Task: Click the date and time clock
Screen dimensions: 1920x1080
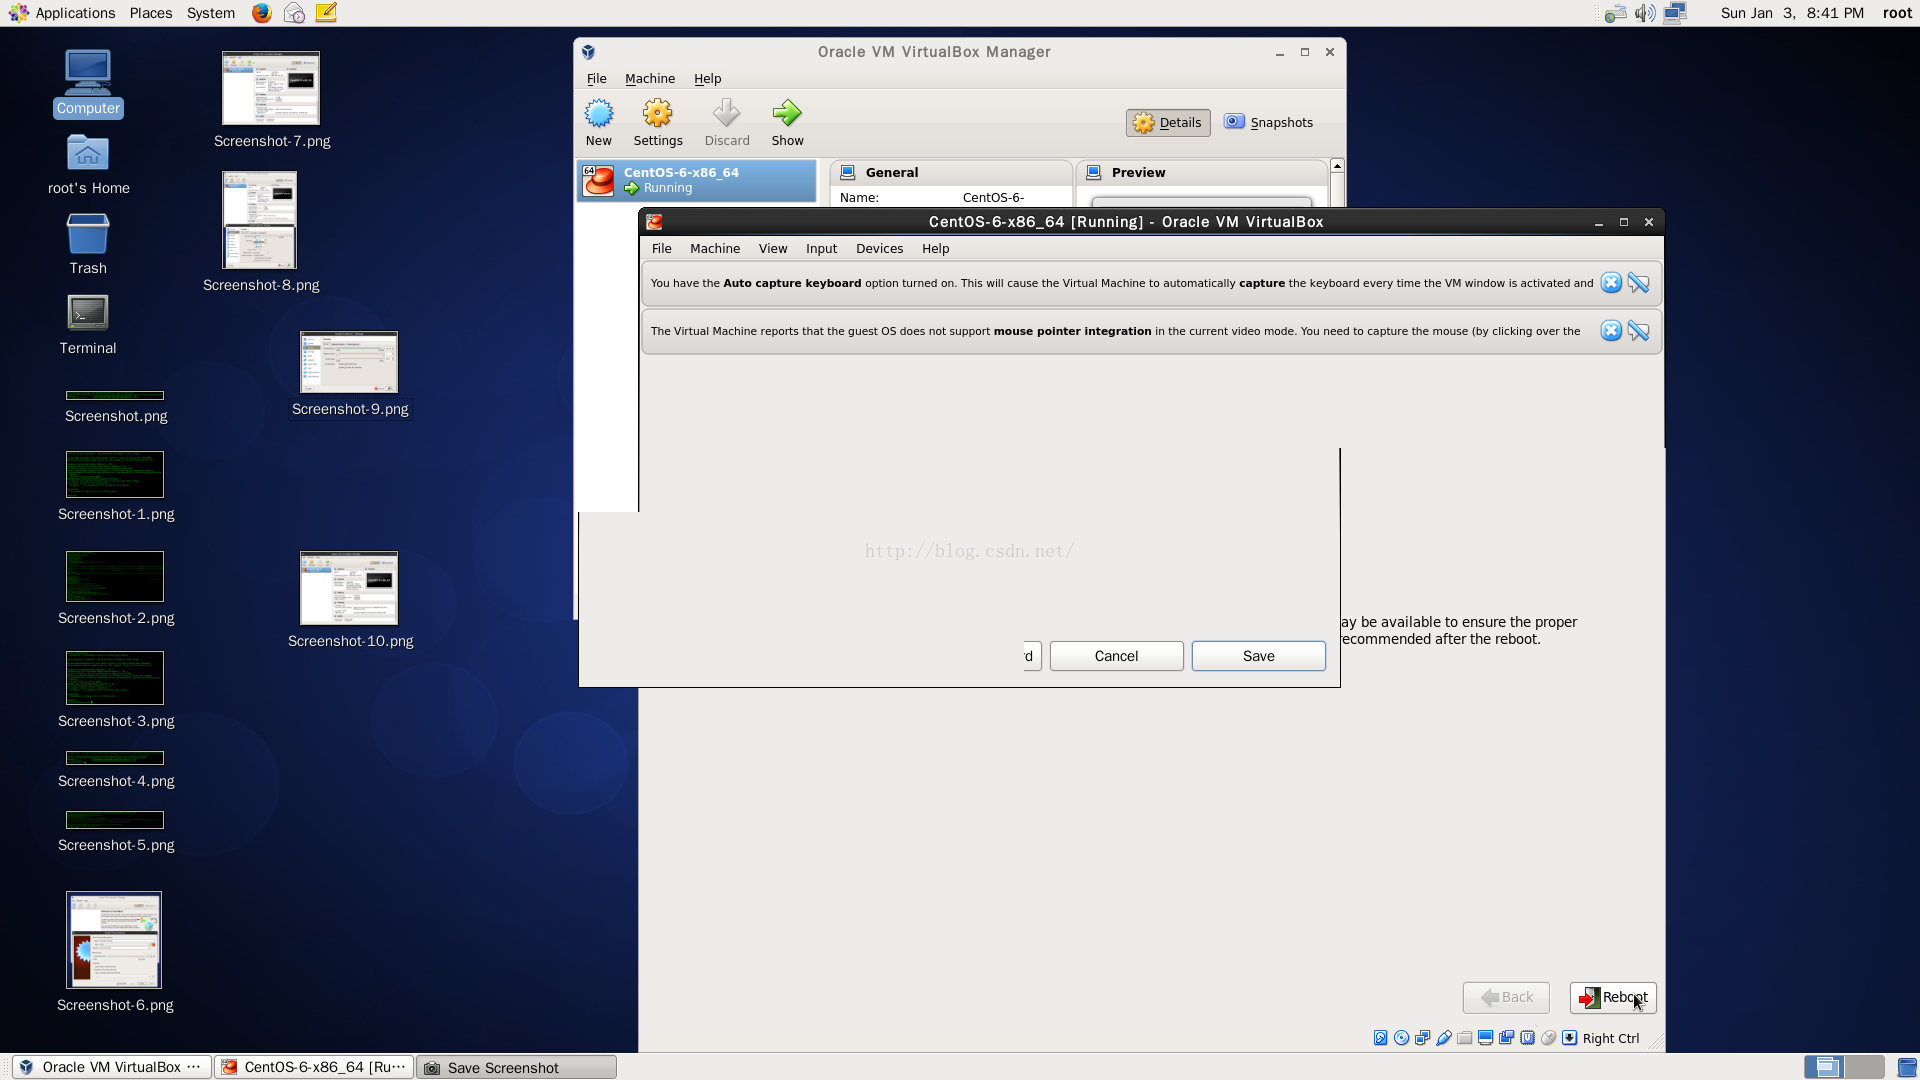Action: (x=1792, y=13)
